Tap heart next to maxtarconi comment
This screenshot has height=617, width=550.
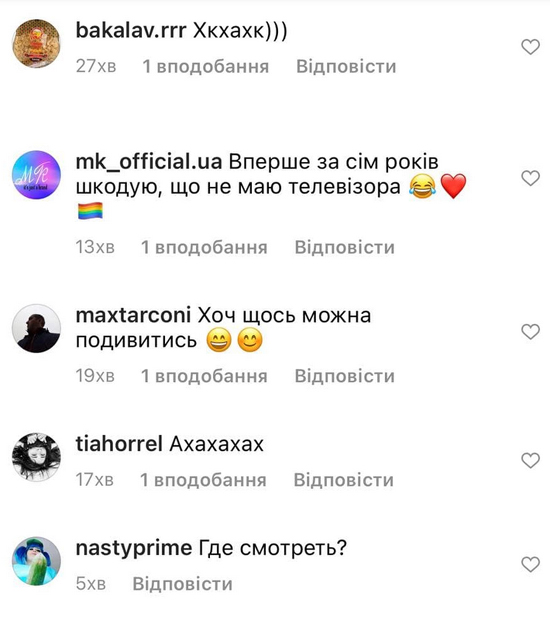click(530, 332)
